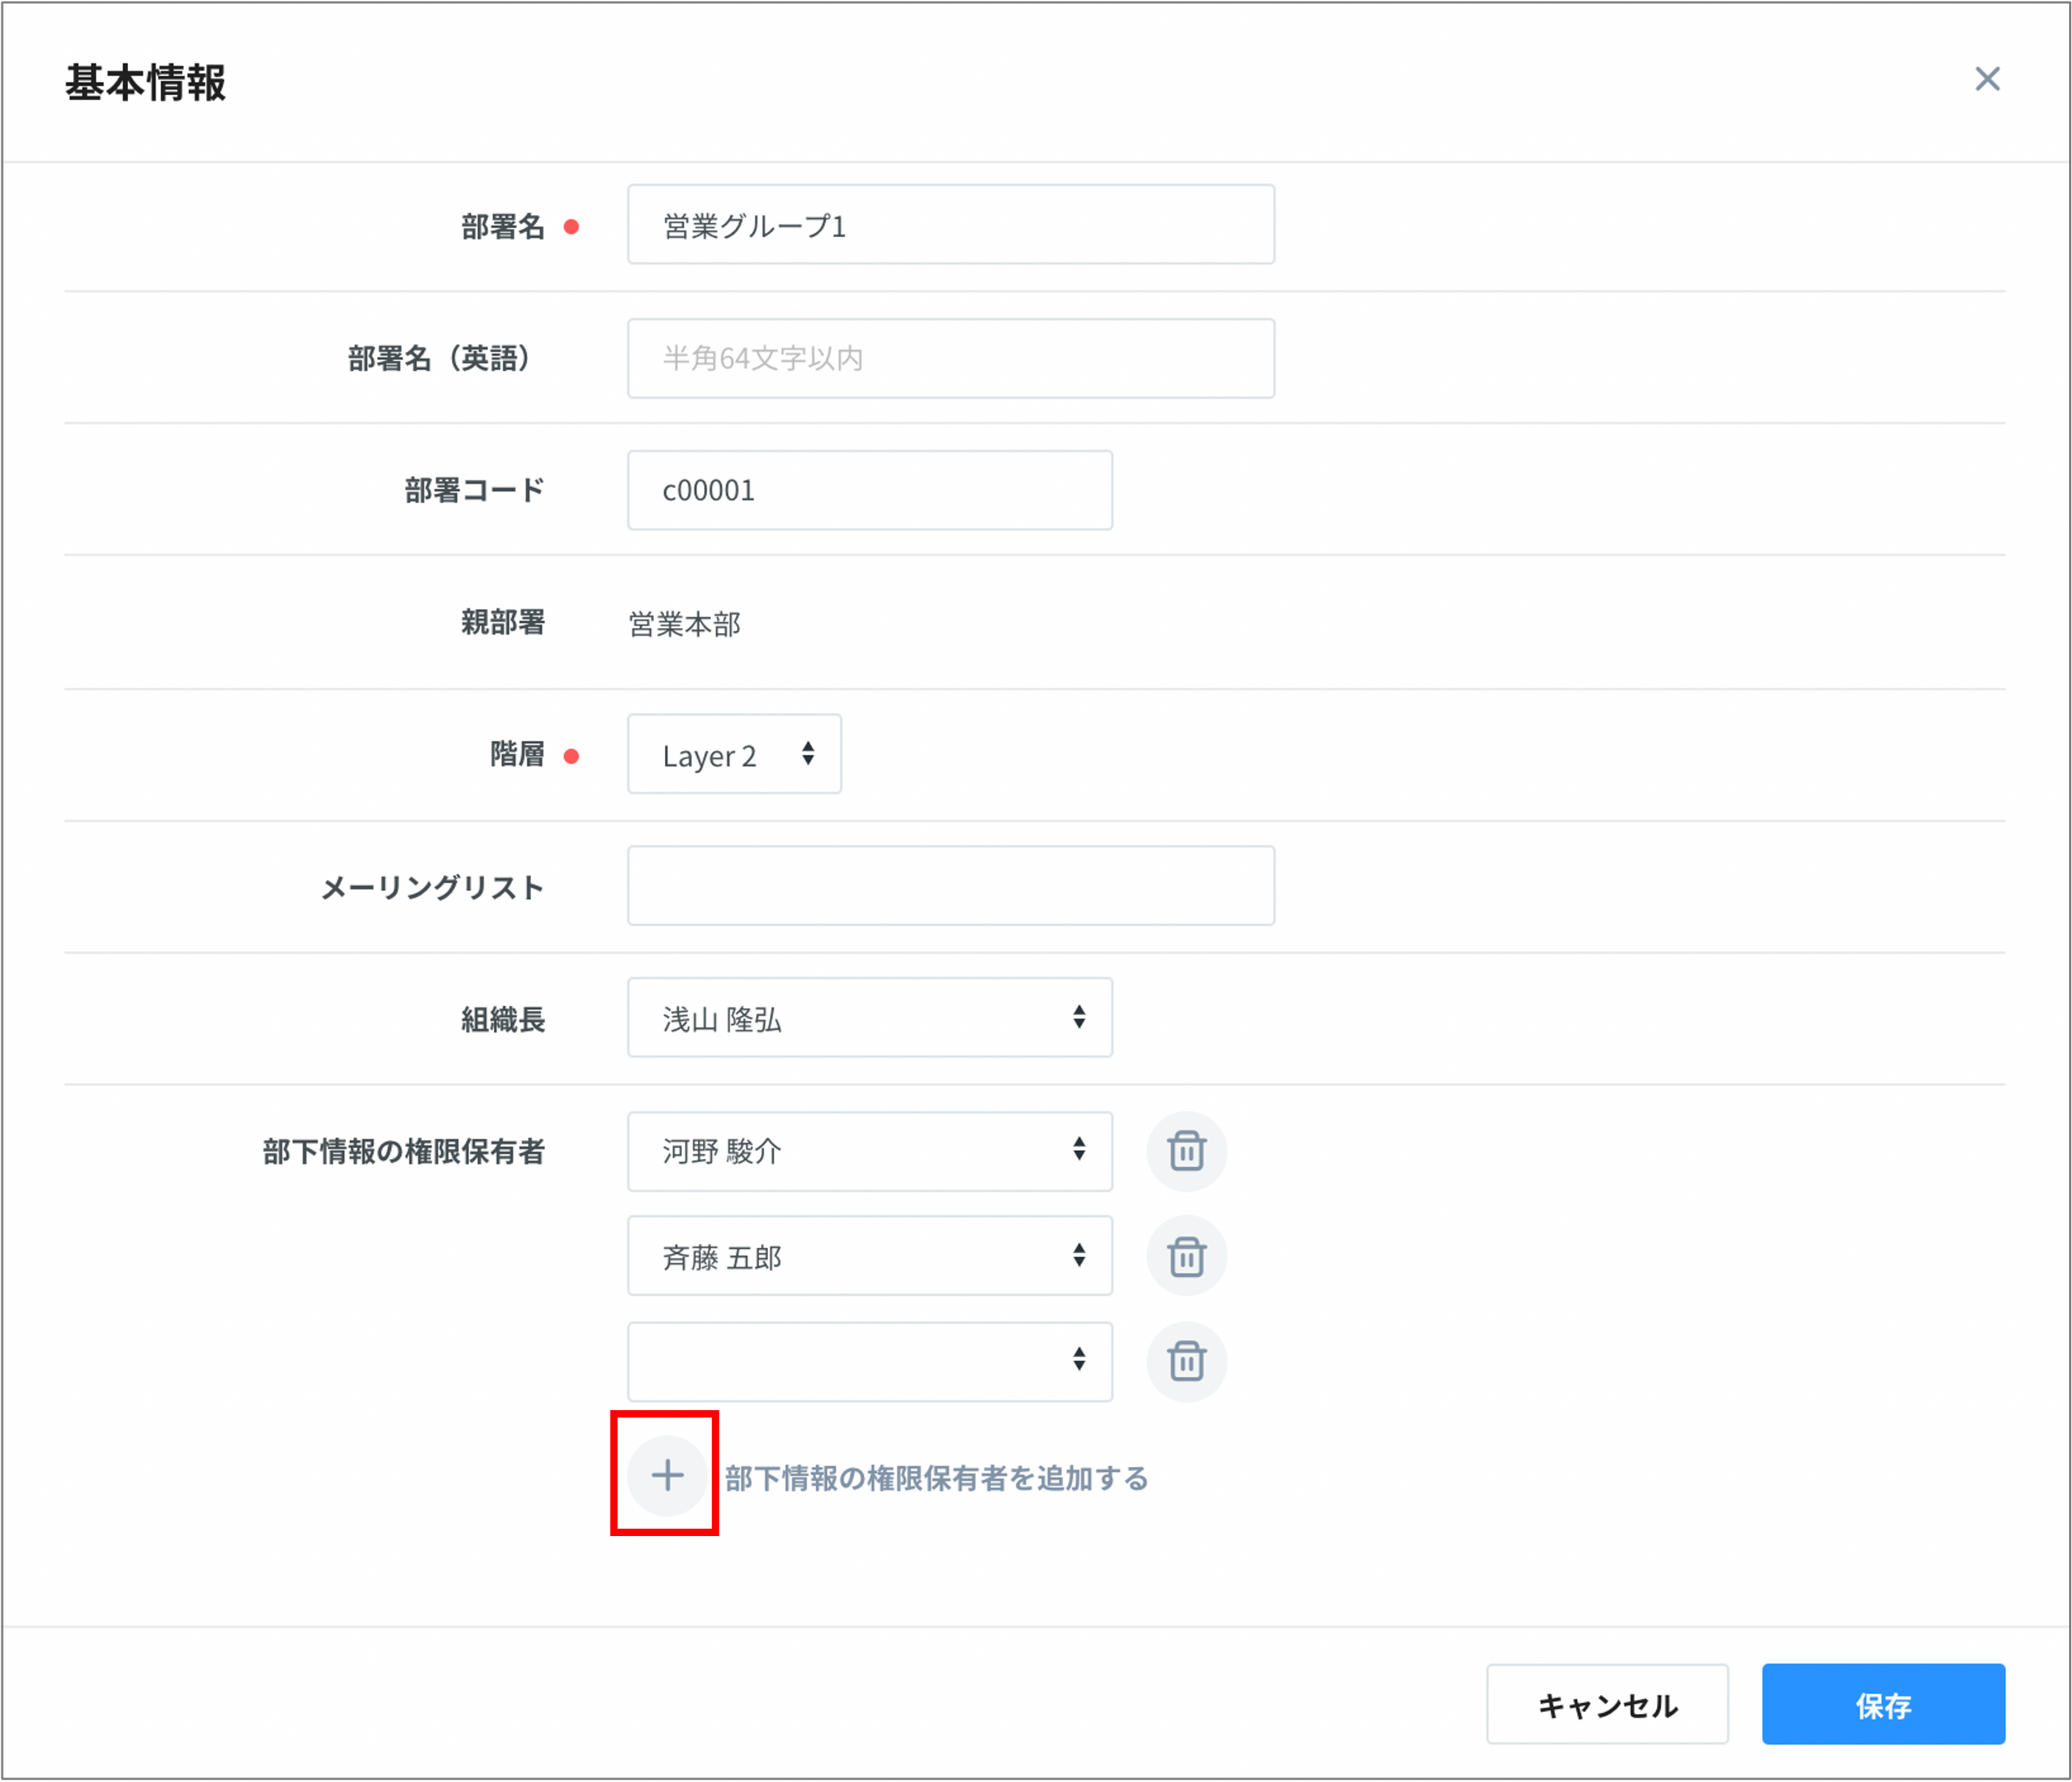Click the 親部署 value 営業本部
Image resolution: width=2072 pixels, height=1782 pixels.
click(x=684, y=624)
